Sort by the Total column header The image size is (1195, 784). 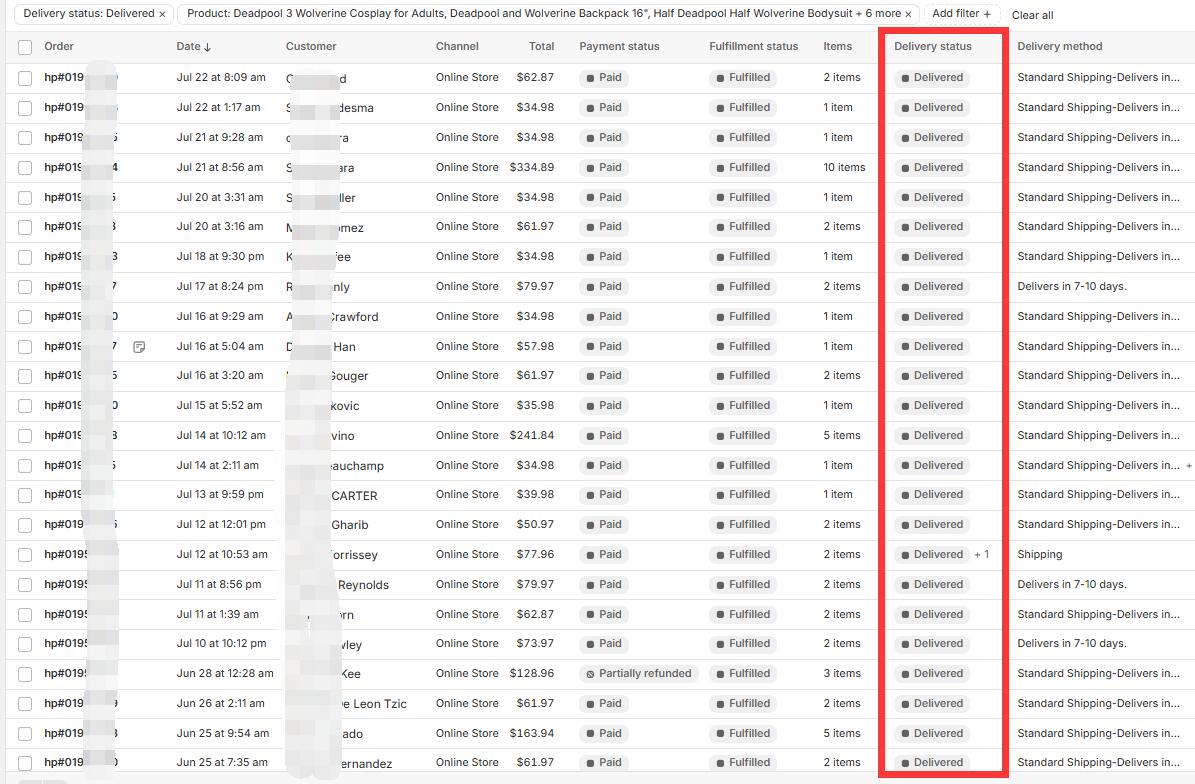(541, 46)
